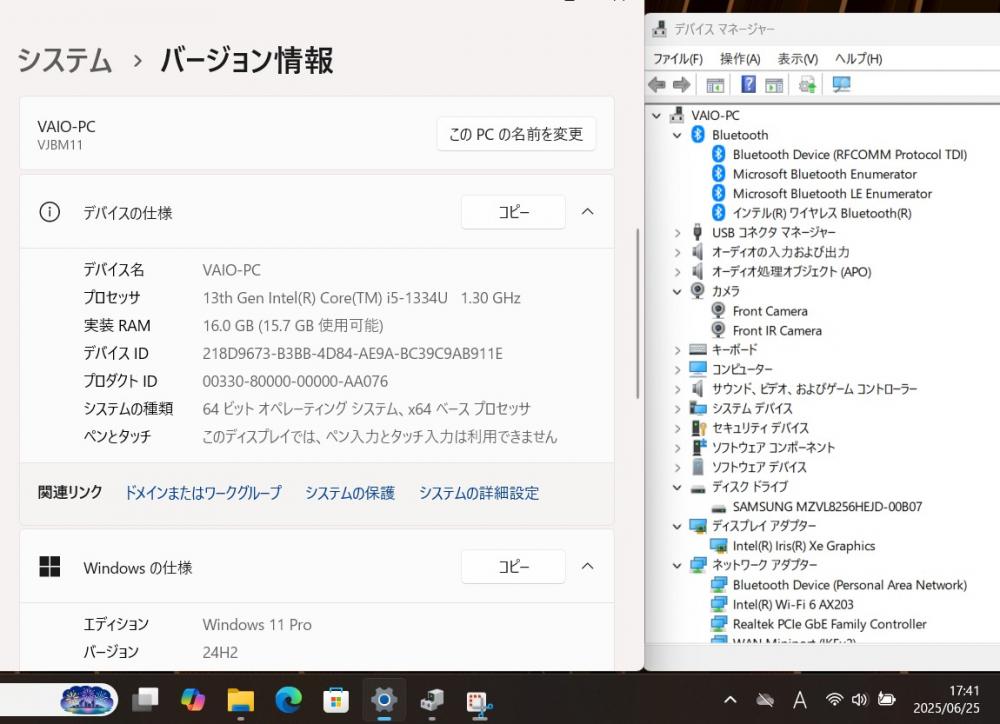Viewport: 1000px width, 724px height.
Task: Select Microsoft Bluetooth Enumerator device
Action: coord(825,174)
